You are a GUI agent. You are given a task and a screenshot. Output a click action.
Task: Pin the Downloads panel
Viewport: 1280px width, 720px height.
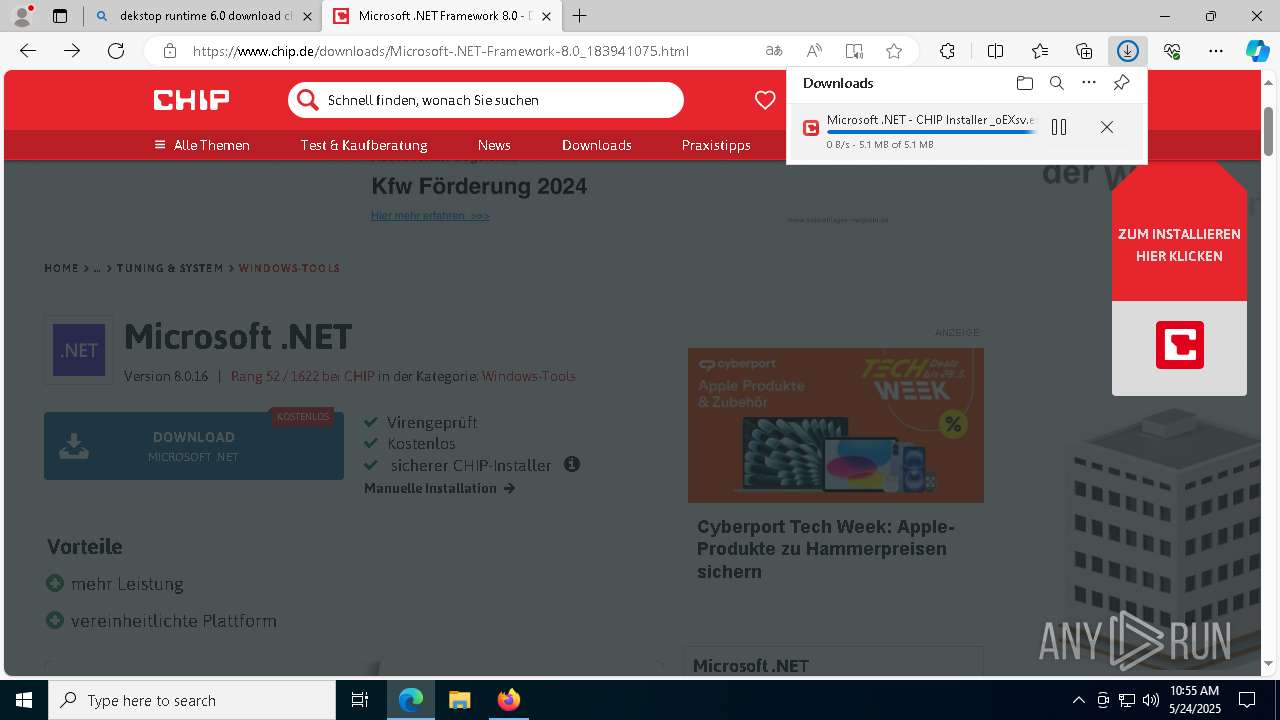coord(1121,83)
